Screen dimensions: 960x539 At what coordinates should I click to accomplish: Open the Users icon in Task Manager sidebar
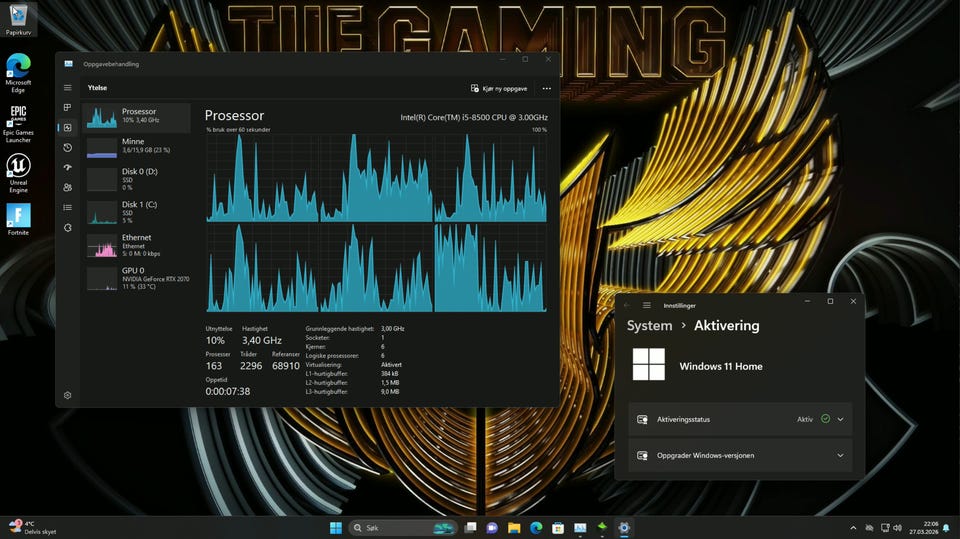[68, 187]
